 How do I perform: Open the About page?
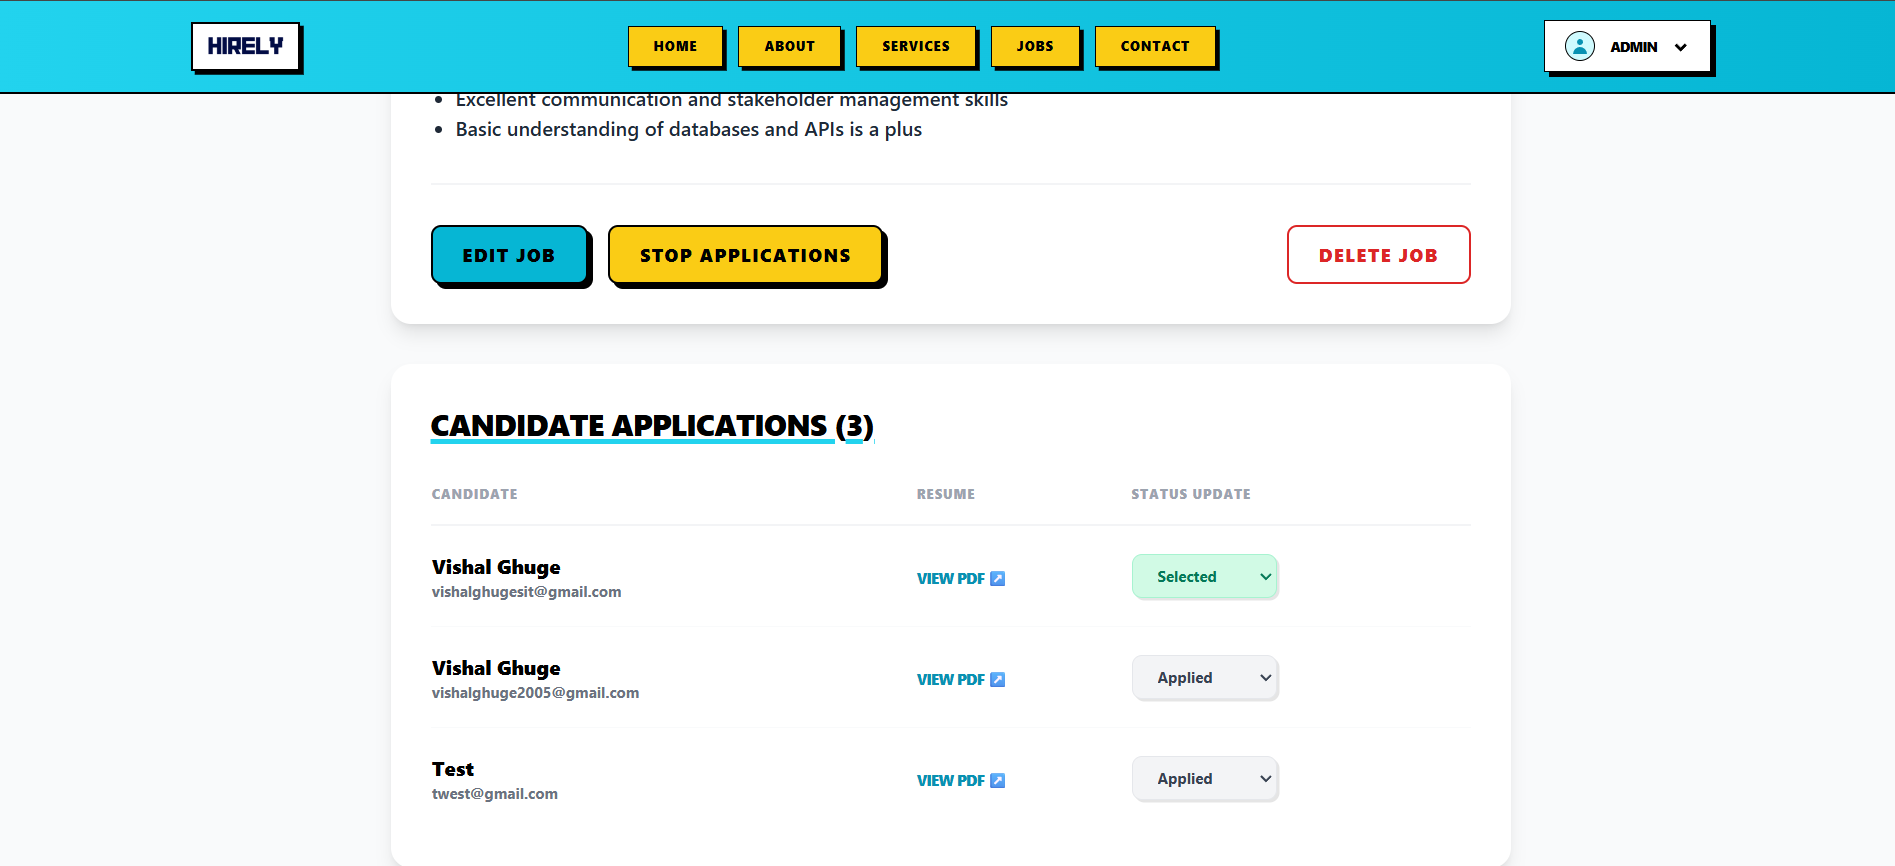point(789,46)
